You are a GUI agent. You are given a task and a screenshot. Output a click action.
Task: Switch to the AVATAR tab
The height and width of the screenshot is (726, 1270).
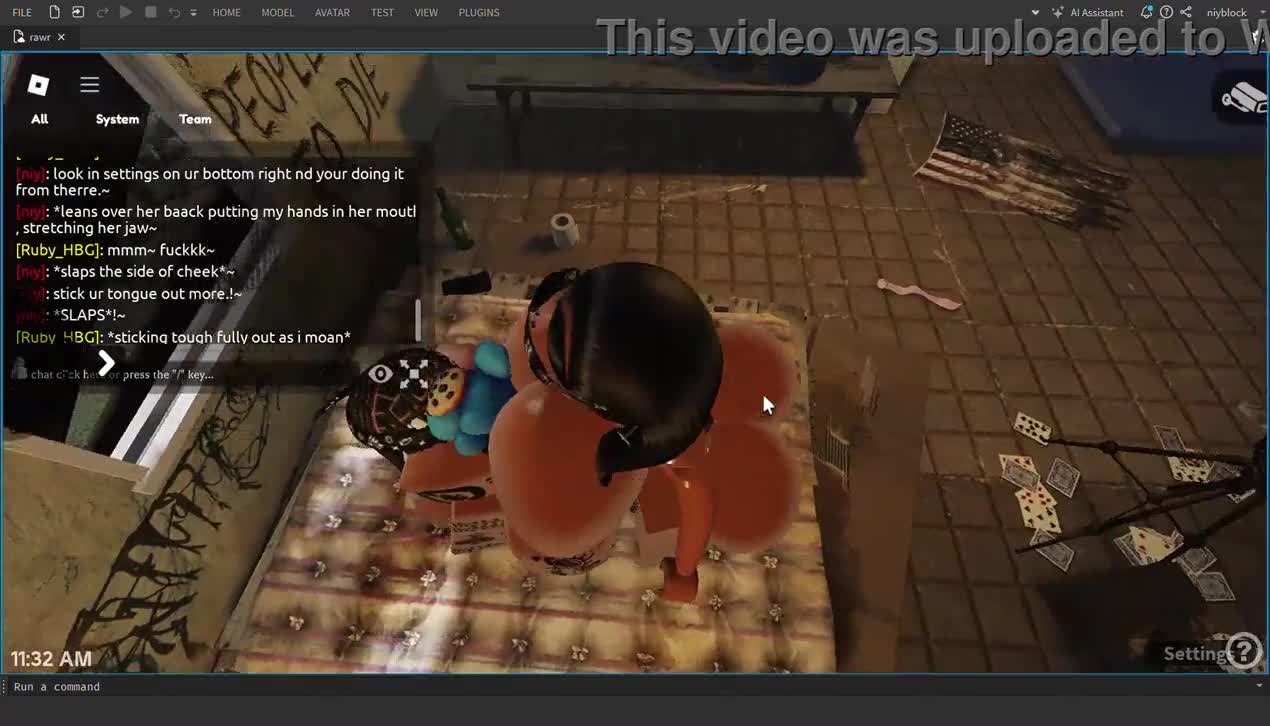pos(332,12)
